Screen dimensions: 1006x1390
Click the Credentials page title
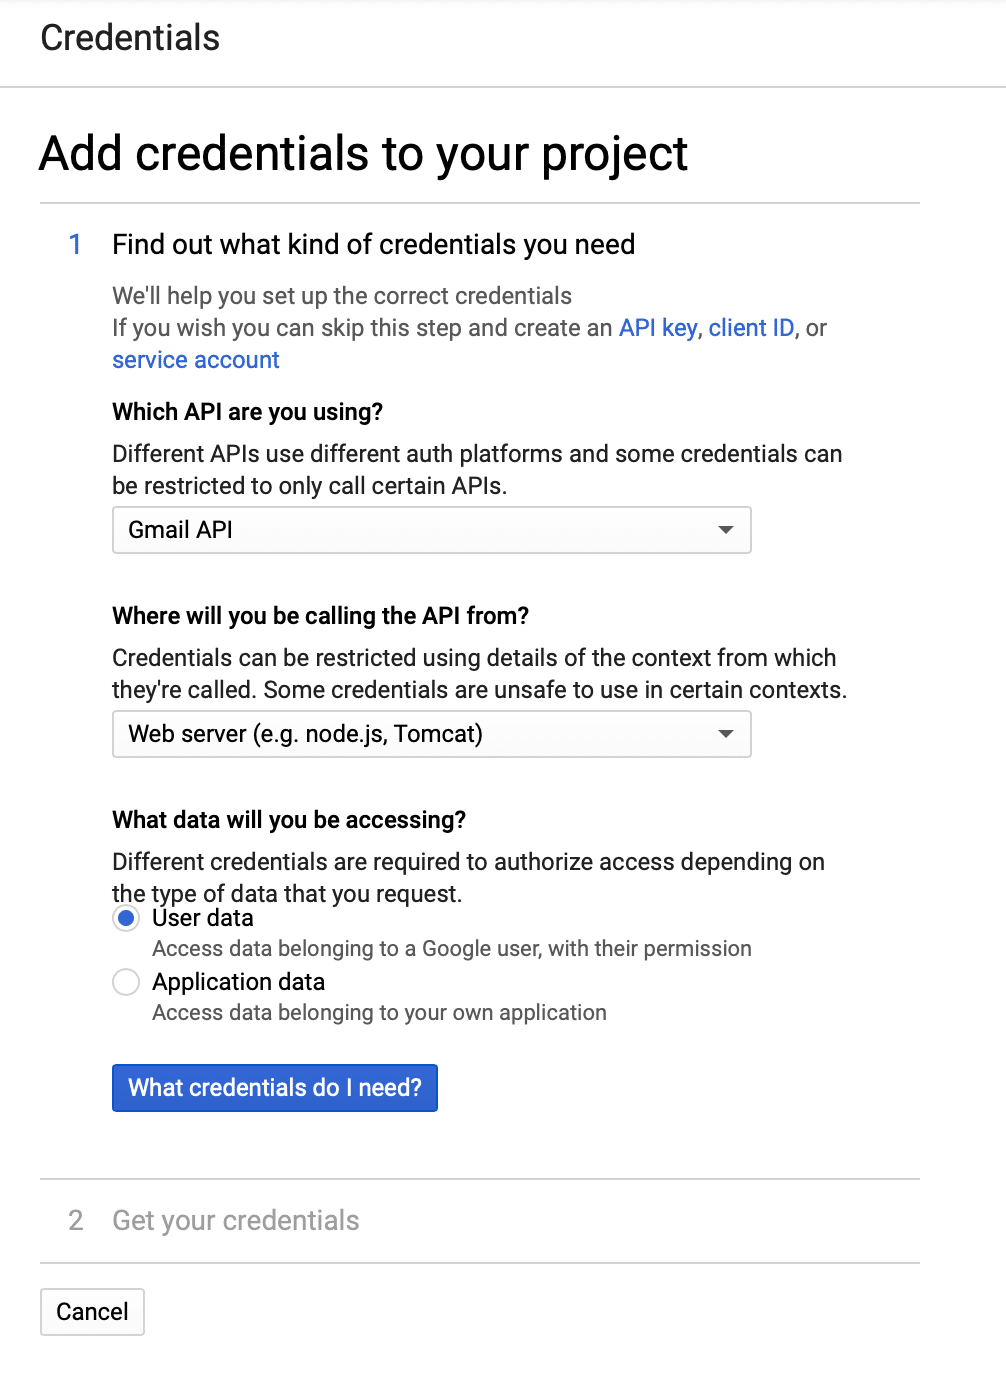pos(130,38)
